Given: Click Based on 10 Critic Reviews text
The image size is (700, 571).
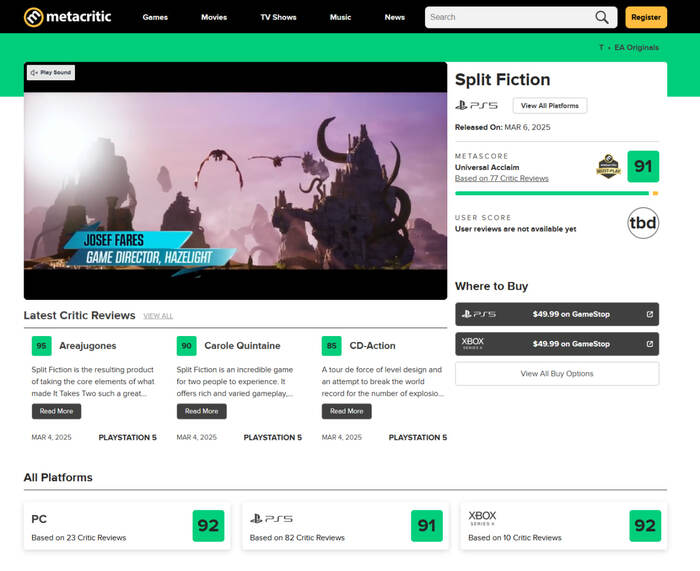Looking at the screenshot, I should coord(515,538).
